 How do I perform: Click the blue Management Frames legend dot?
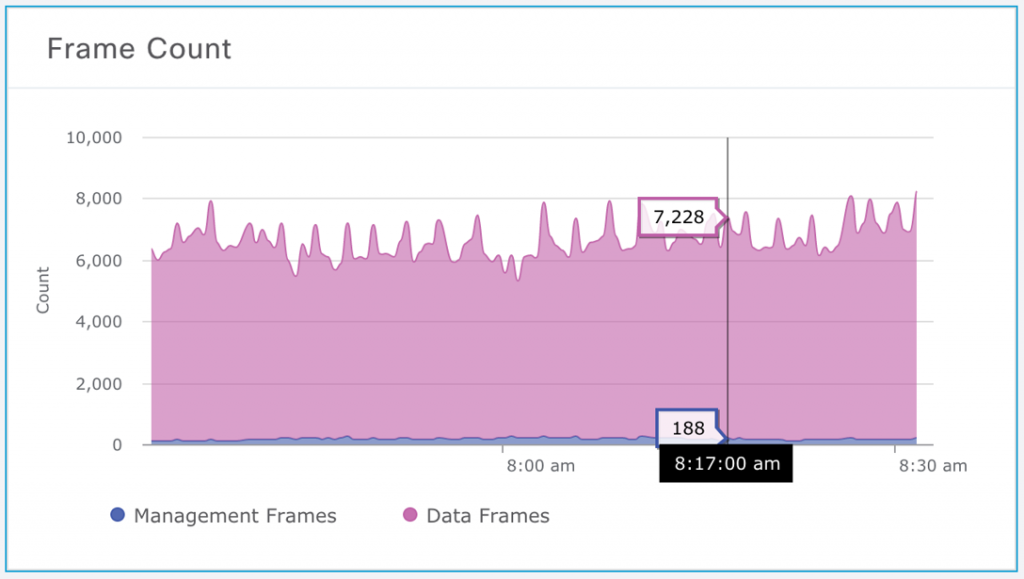pos(117,516)
